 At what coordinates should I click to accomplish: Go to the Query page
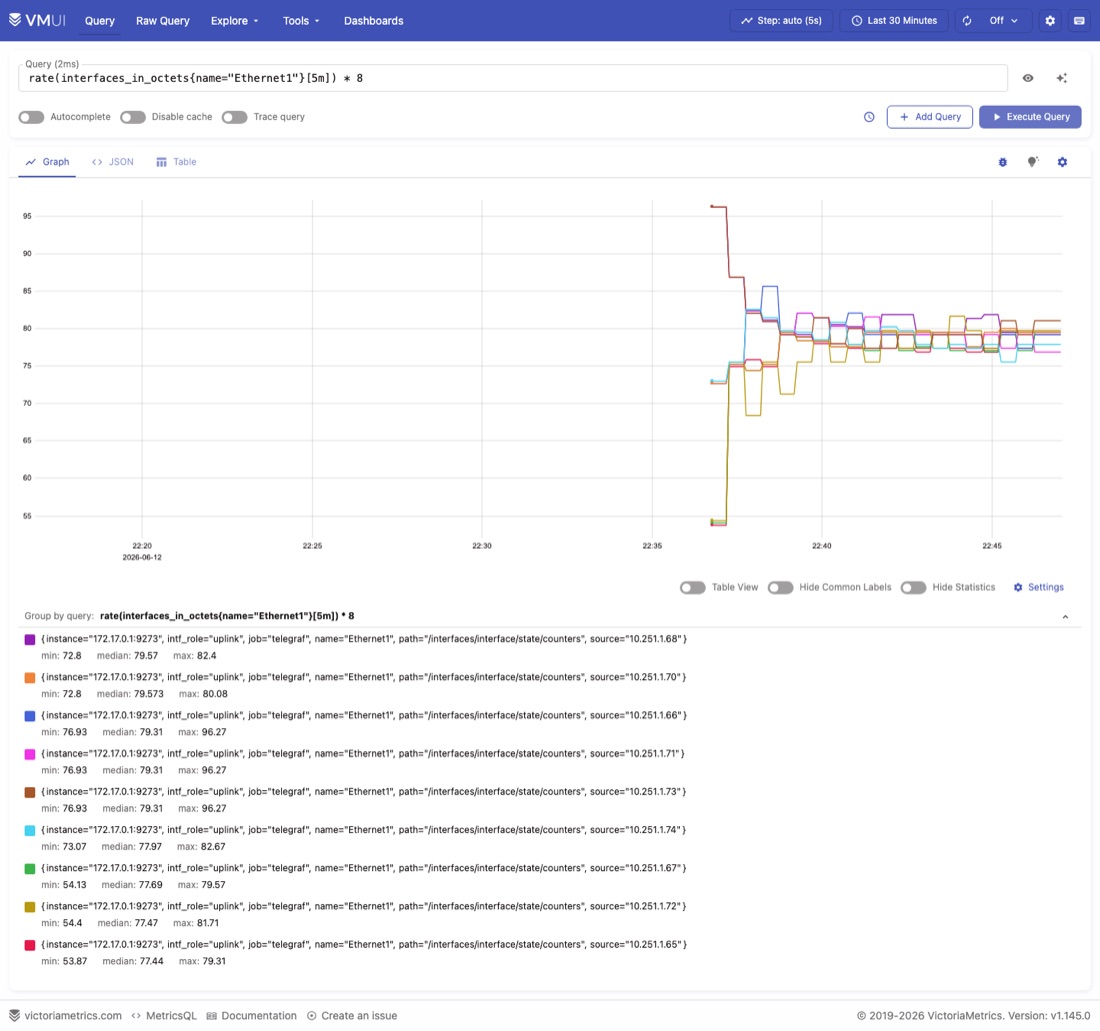tap(100, 20)
